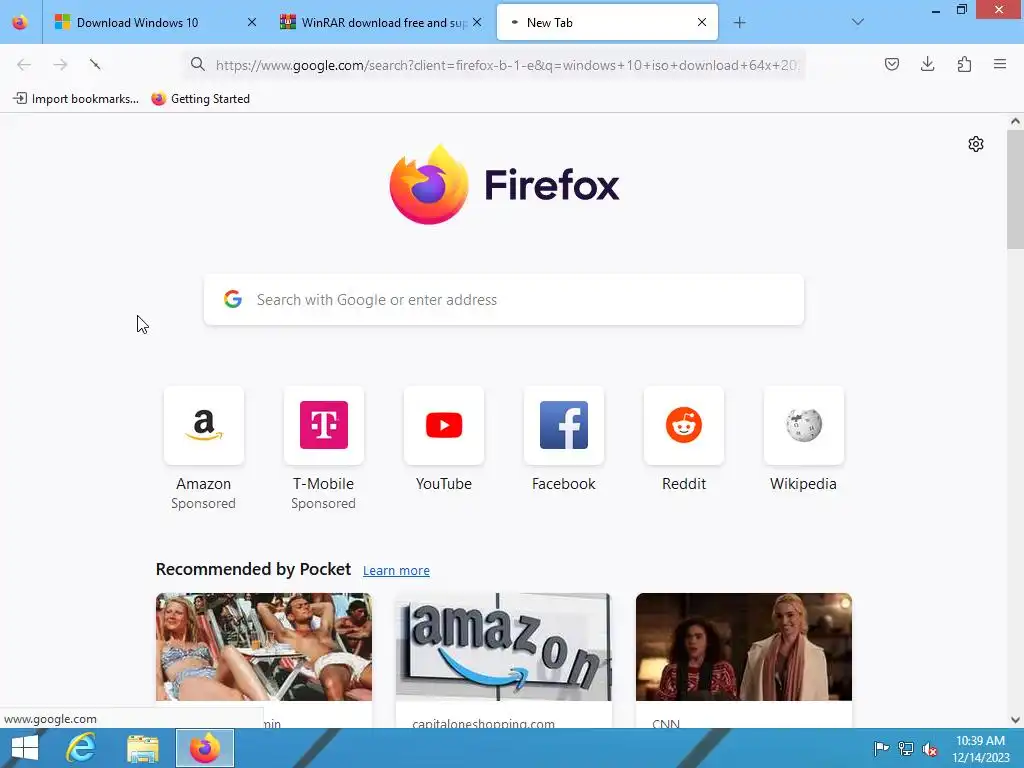
Task: Launch Internet Explorer from taskbar
Action: [x=81, y=748]
